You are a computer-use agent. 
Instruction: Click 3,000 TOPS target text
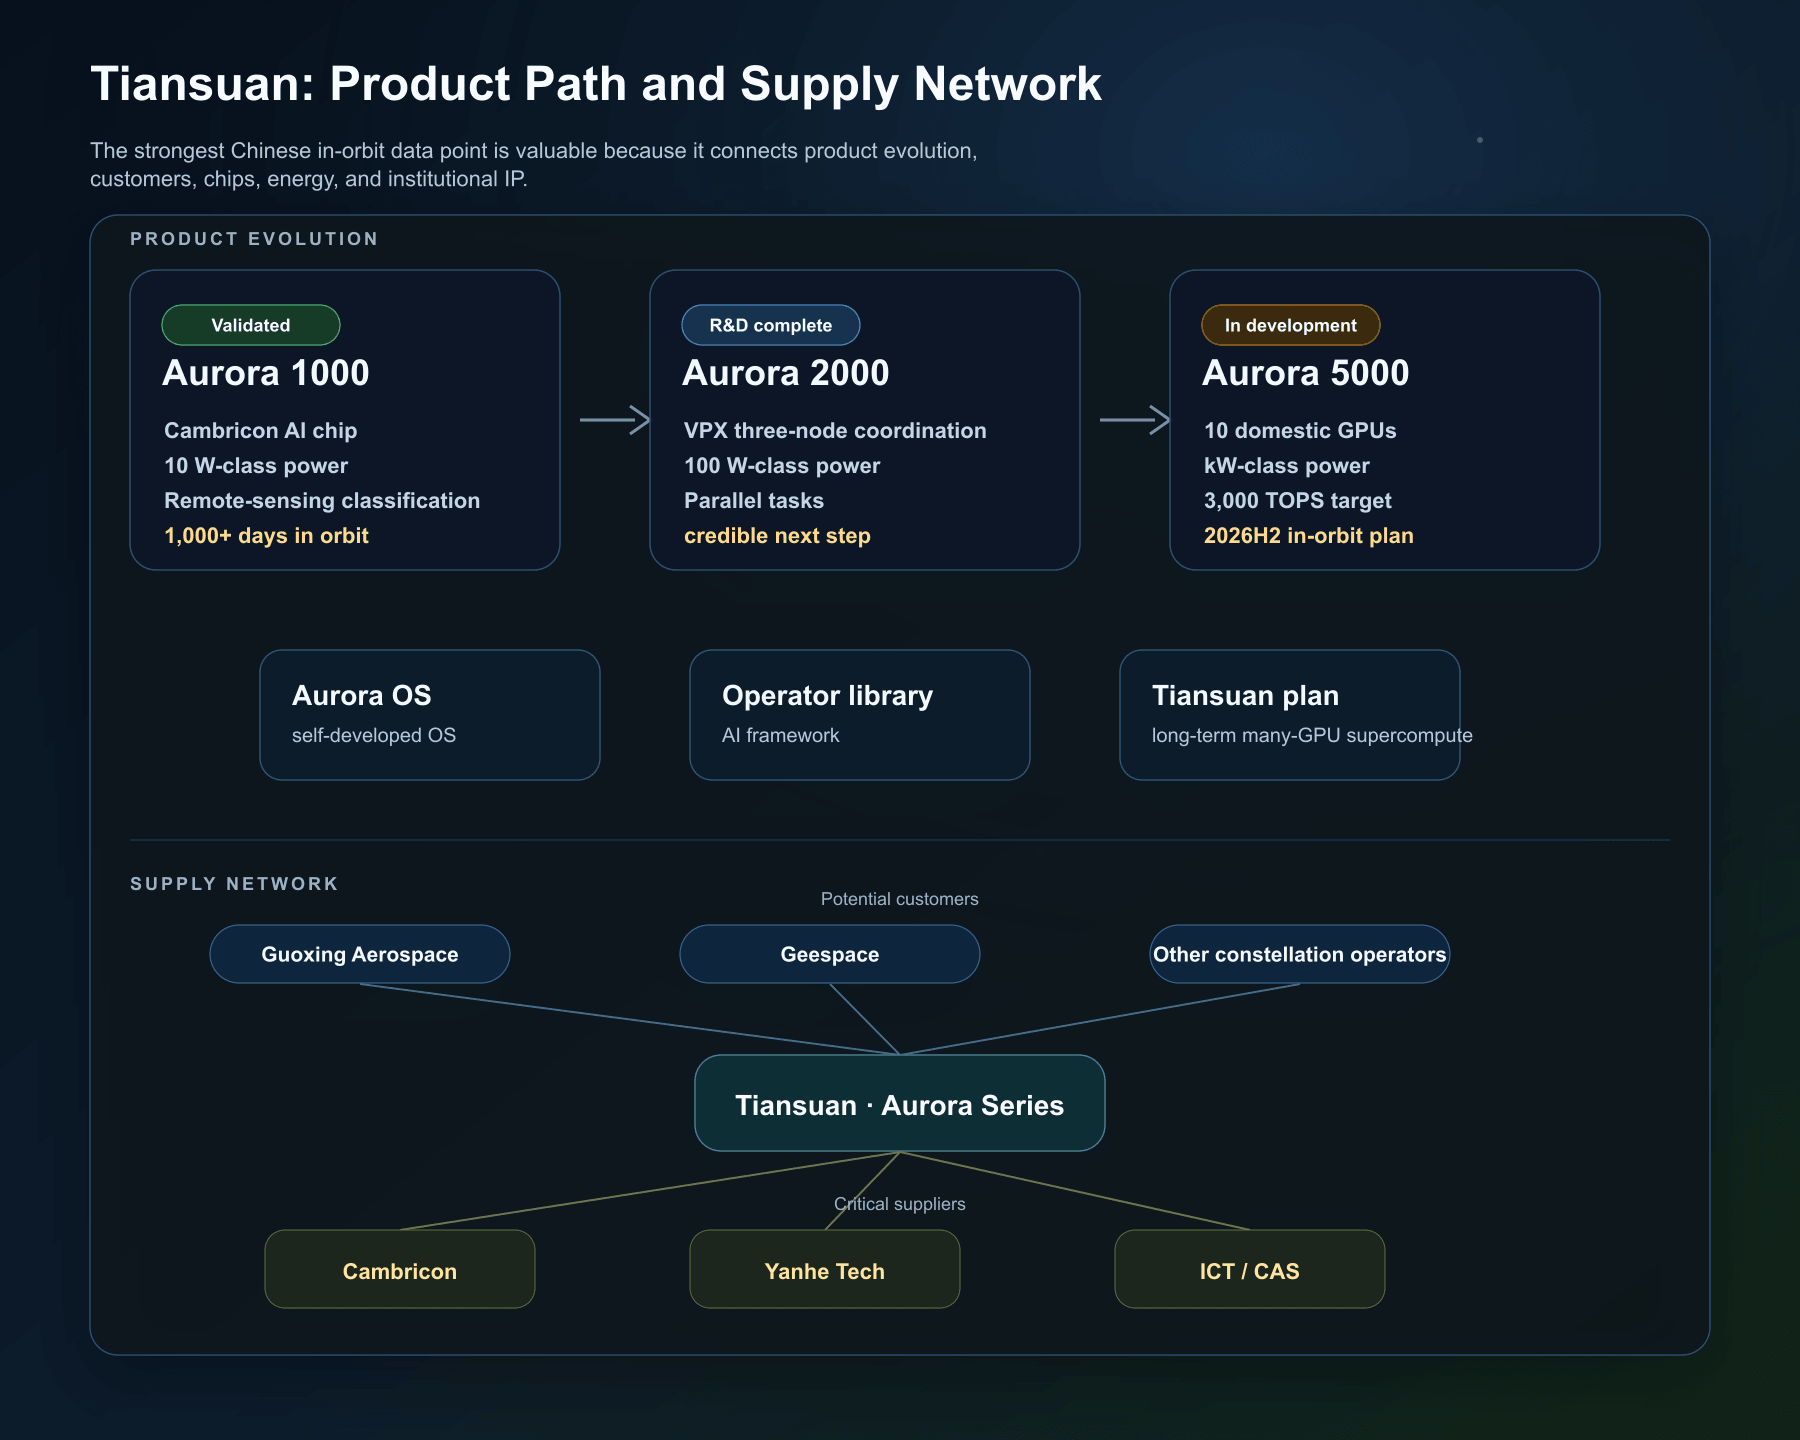coord(1298,501)
